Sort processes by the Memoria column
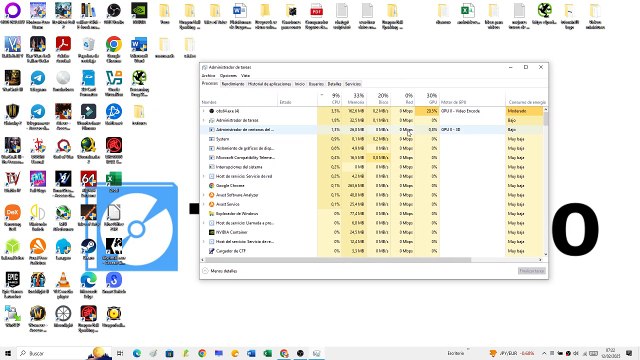 pos(354,98)
